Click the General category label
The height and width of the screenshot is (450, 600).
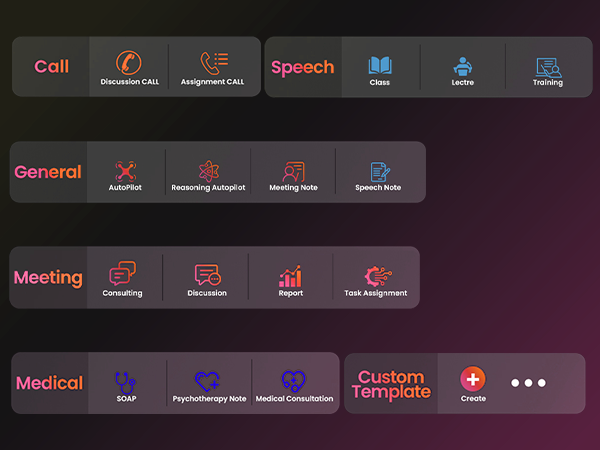pos(48,172)
